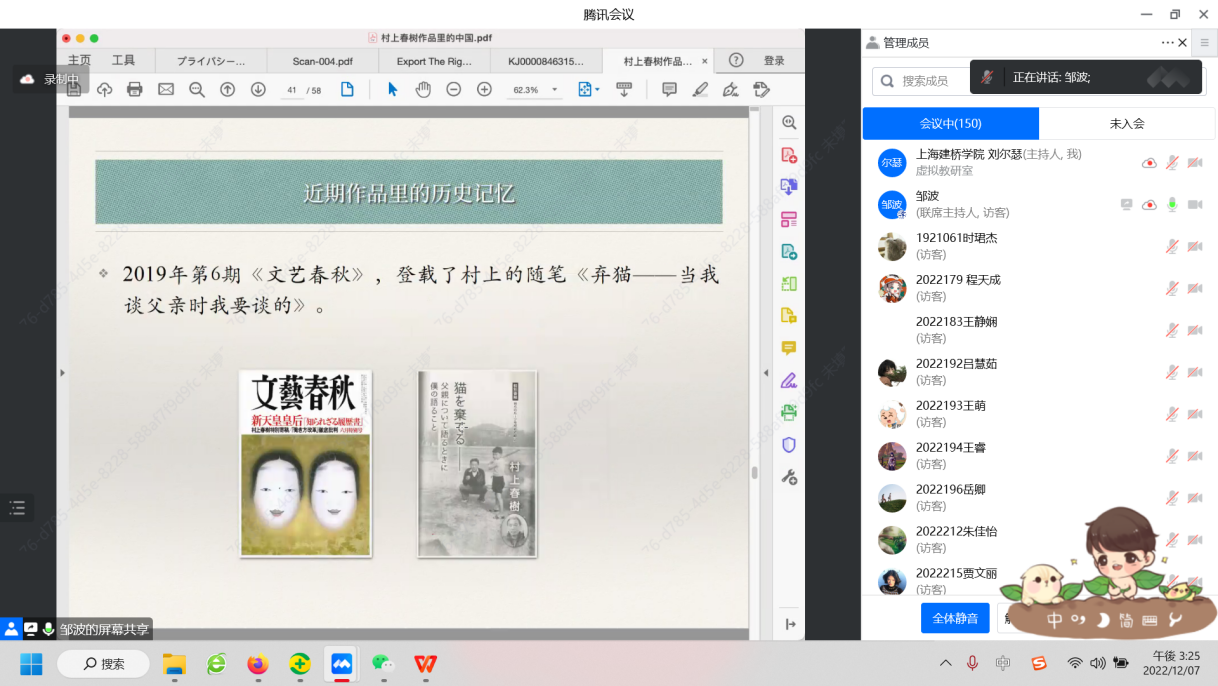
Task: Open the page fit options dropdown
Action: point(589,90)
